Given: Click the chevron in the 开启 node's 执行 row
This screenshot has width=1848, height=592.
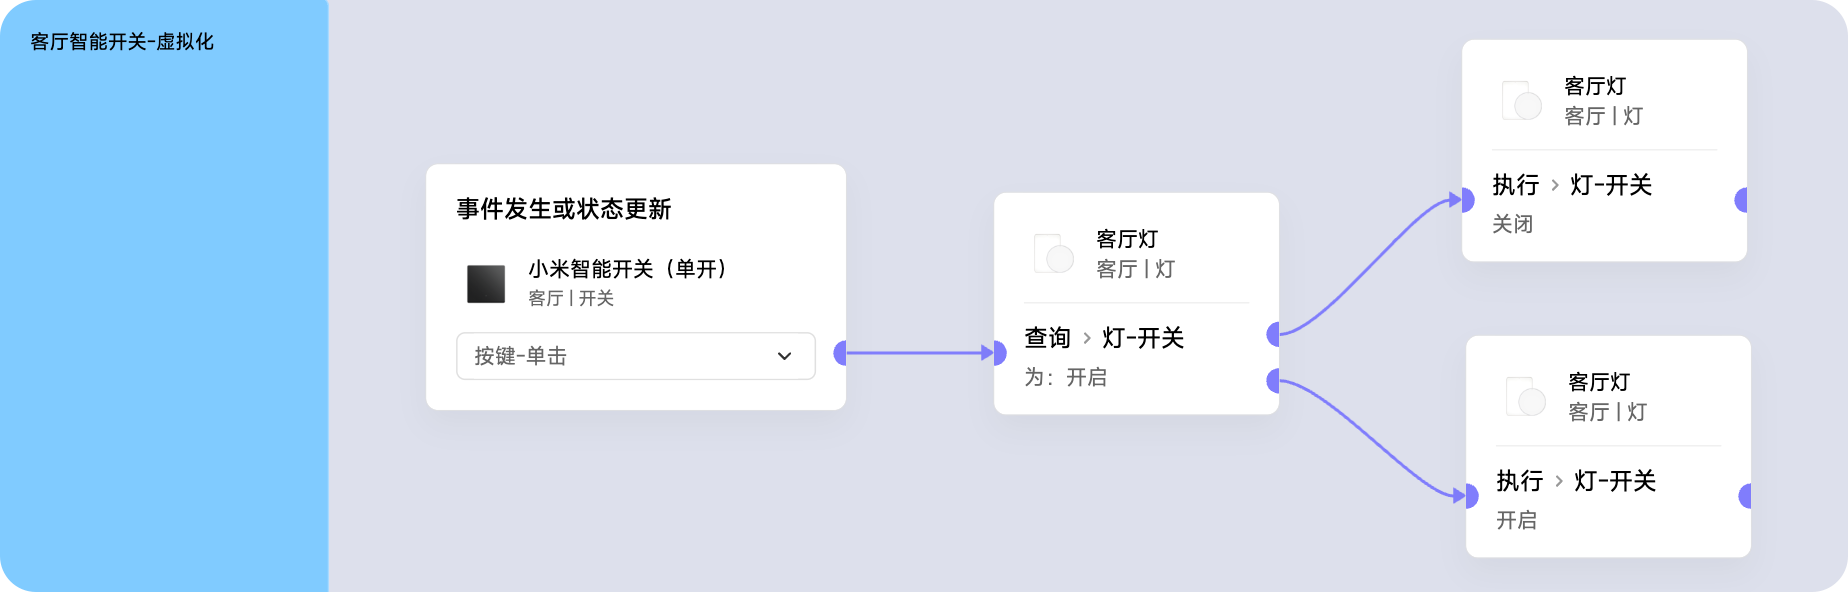Looking at the screenshot, I should [x=1559, y=482].
